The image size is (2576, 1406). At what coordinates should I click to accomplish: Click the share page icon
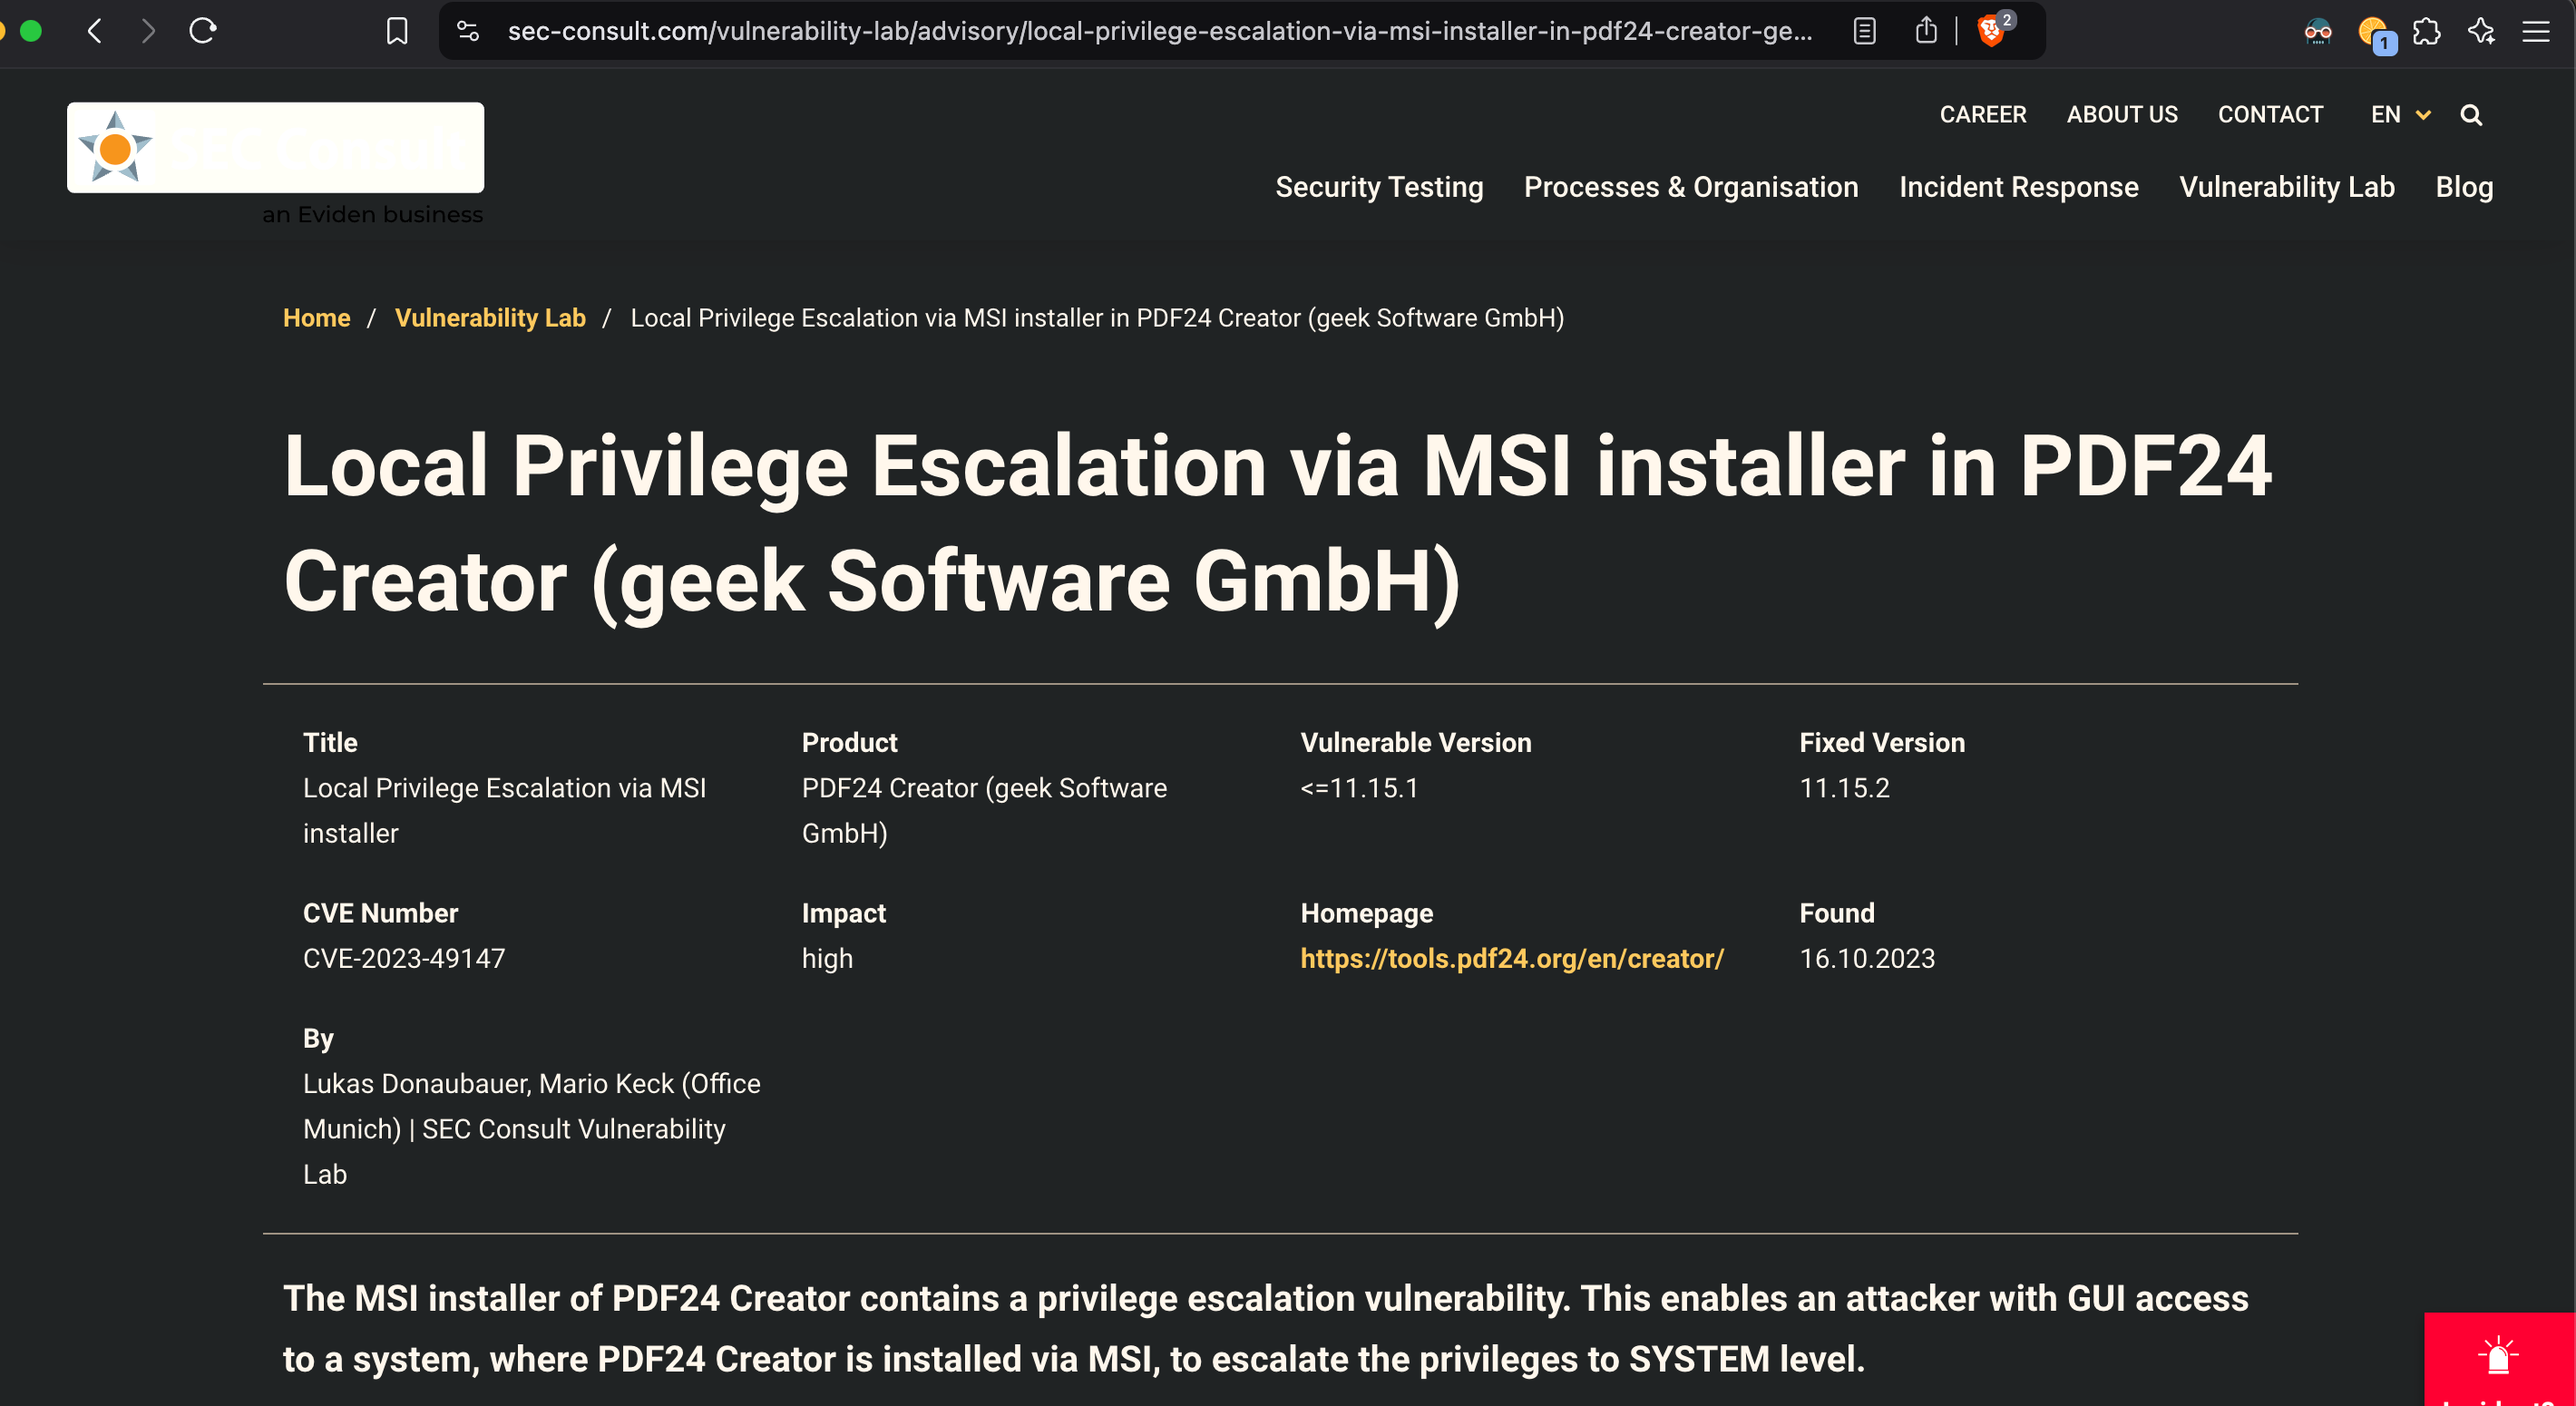tap(1926, 31)
